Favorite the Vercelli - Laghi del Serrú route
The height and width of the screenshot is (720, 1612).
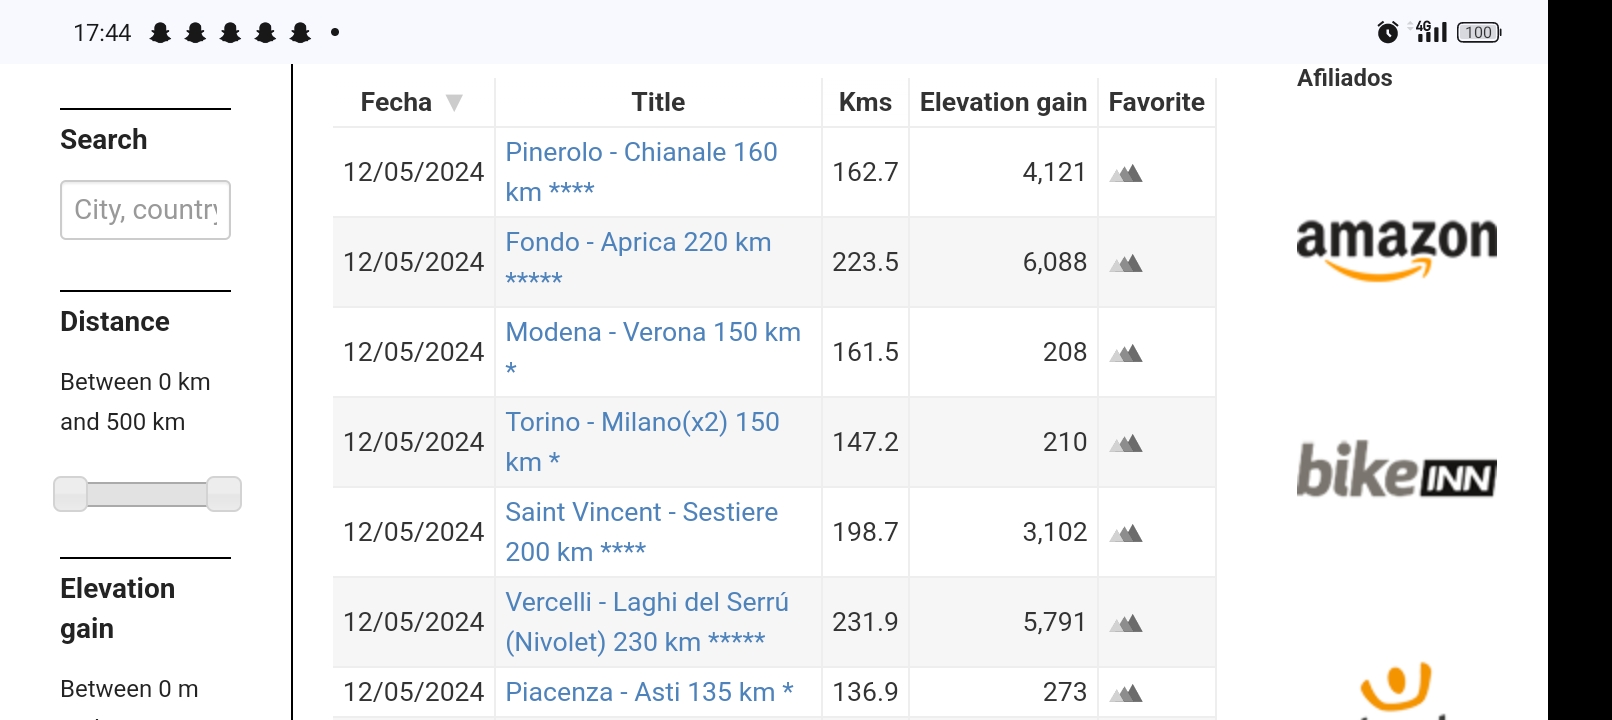click(1126, 623)
